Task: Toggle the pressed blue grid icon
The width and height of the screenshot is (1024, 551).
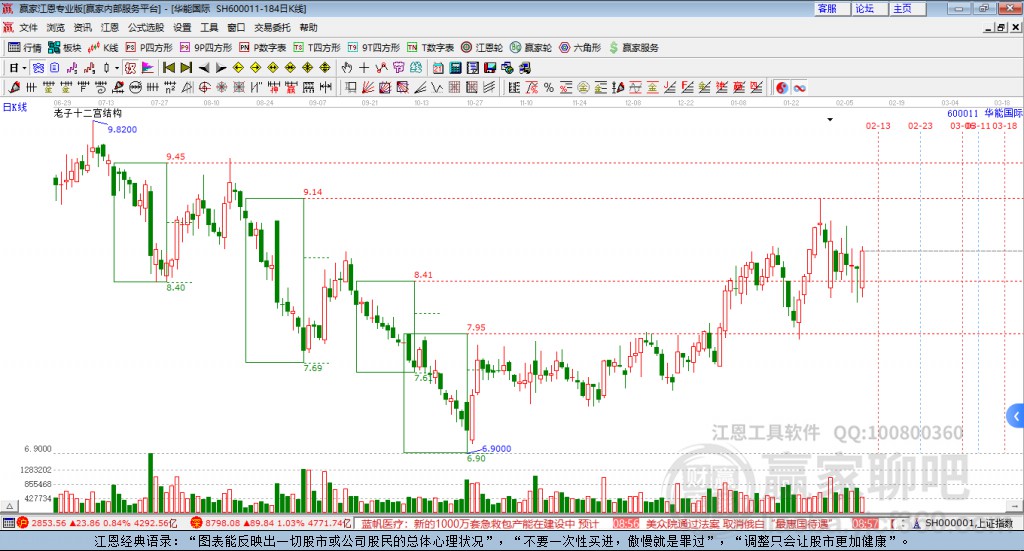Action: coord(38,68)
